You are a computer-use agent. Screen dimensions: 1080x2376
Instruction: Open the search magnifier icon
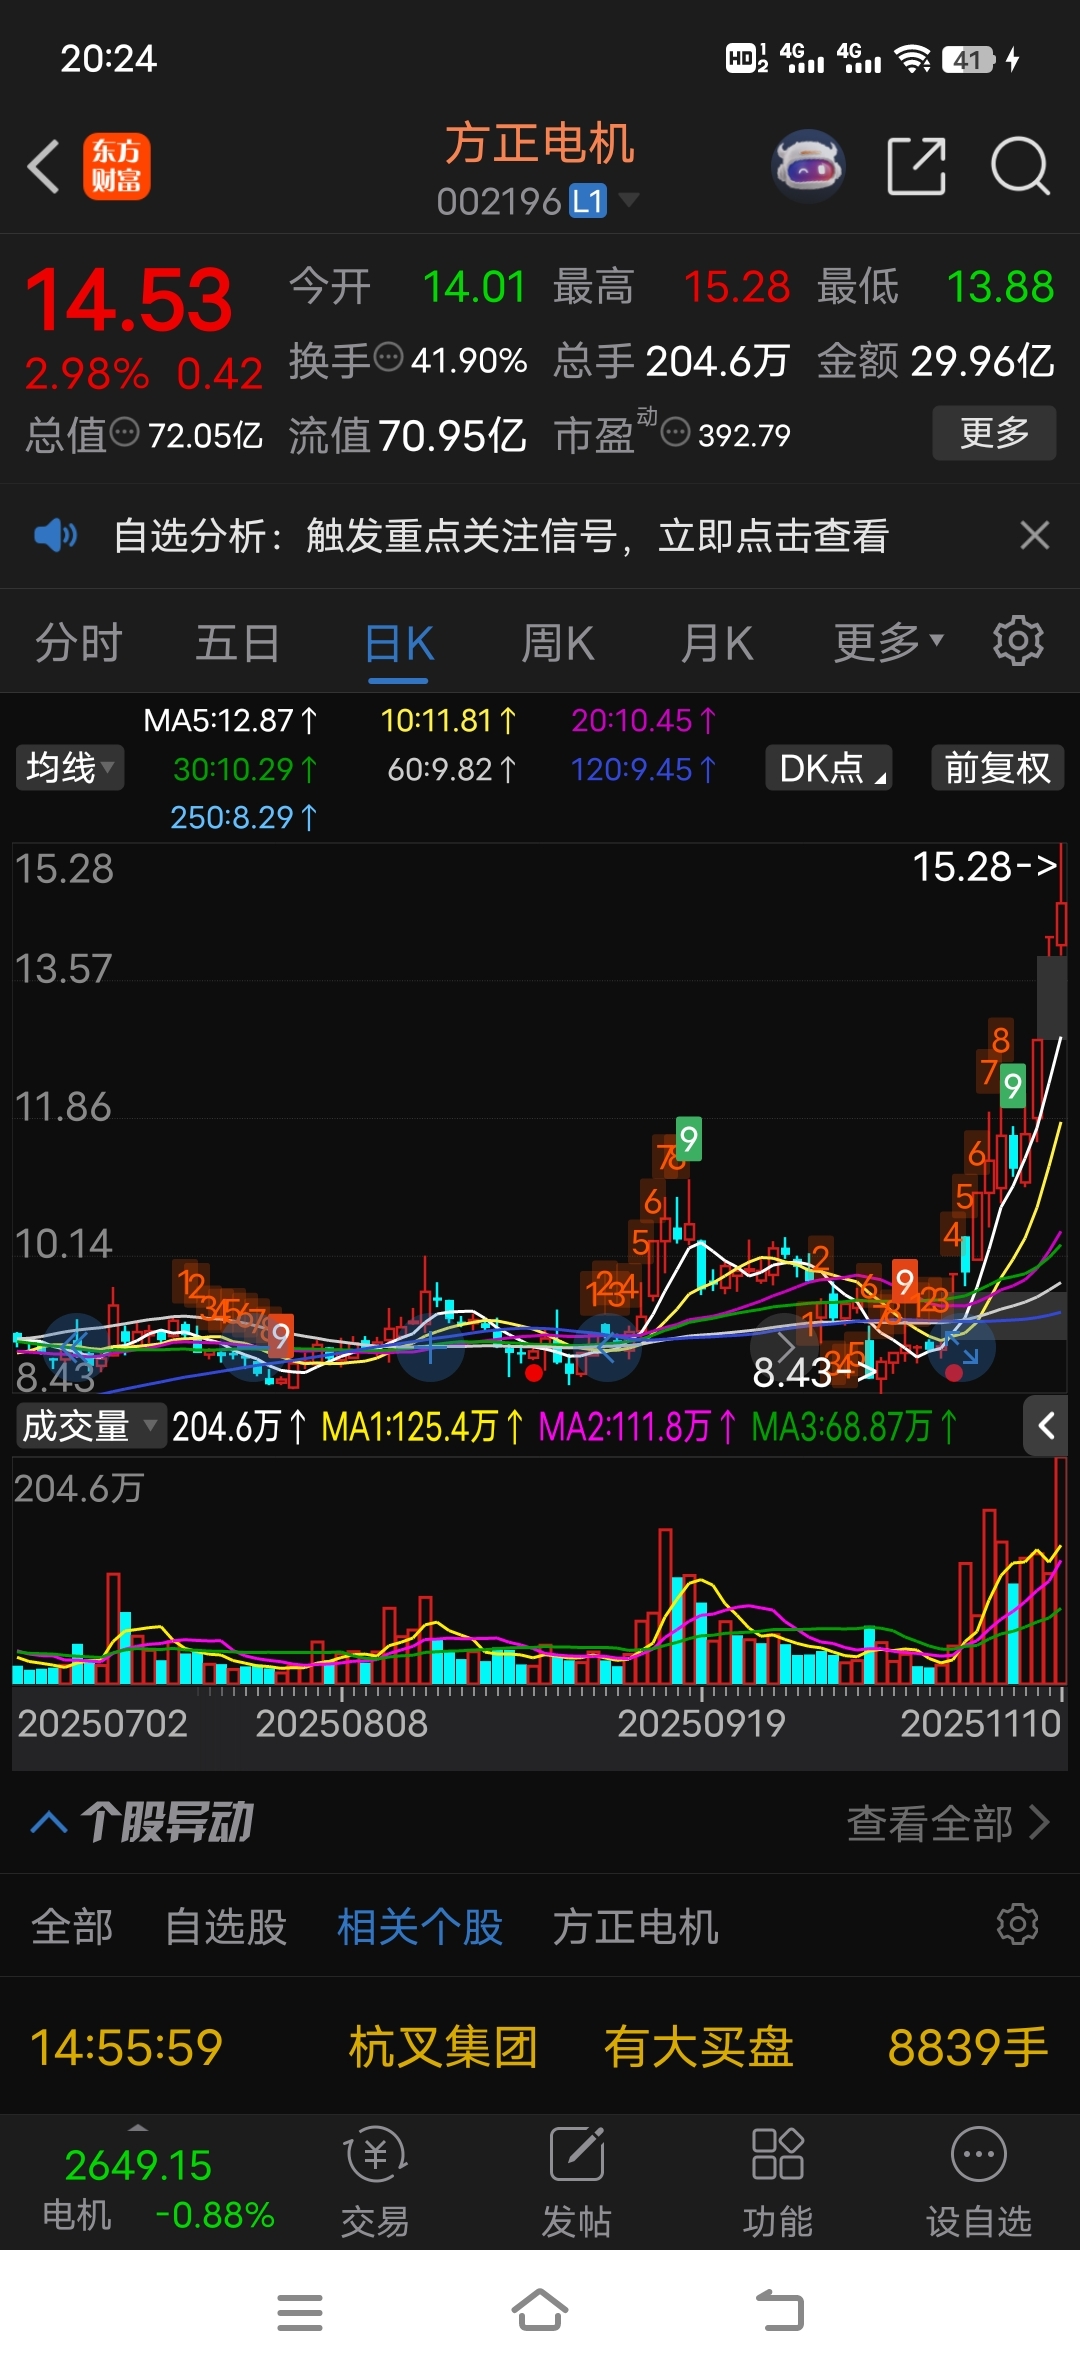(x=1020, y=166)
